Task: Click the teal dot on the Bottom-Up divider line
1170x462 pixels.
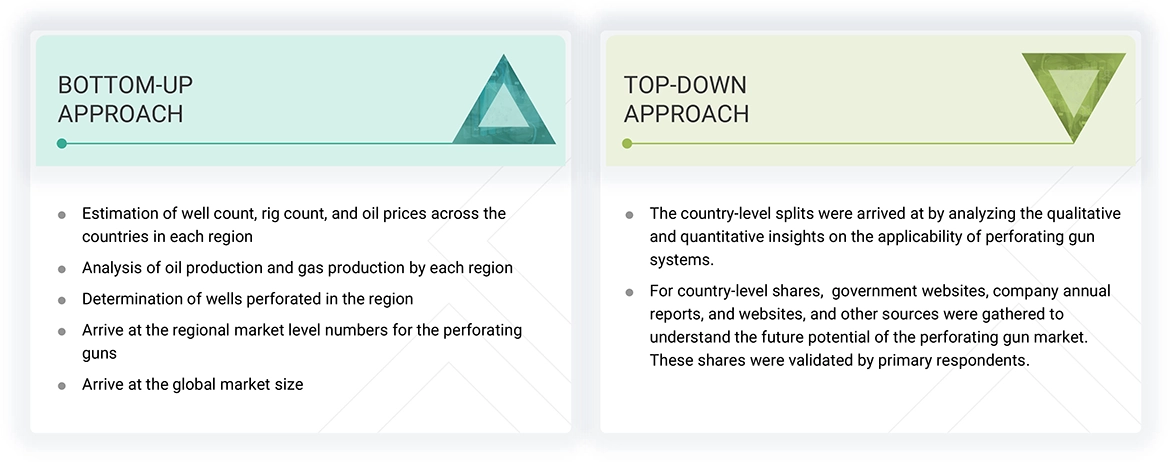Action: click(62, 143)
